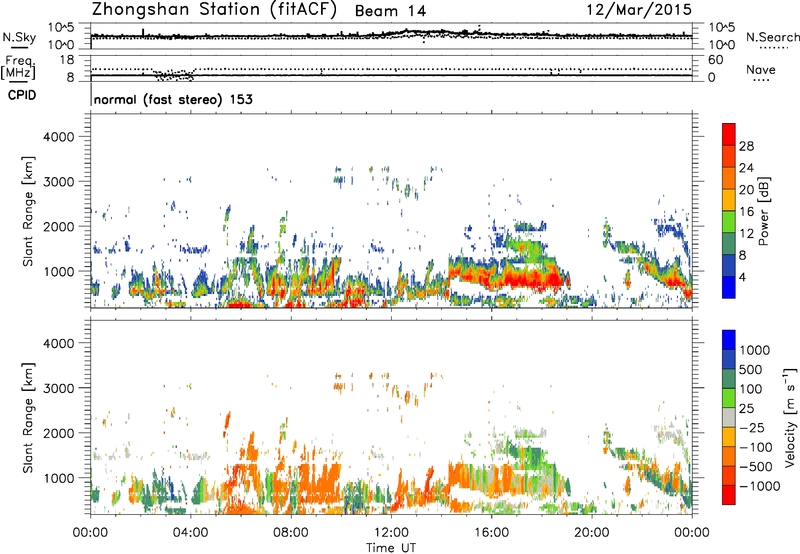This screenshot has width=800, height=554.
Task: Click the "16" power colorbar label
Action: (x=746, y=212)
